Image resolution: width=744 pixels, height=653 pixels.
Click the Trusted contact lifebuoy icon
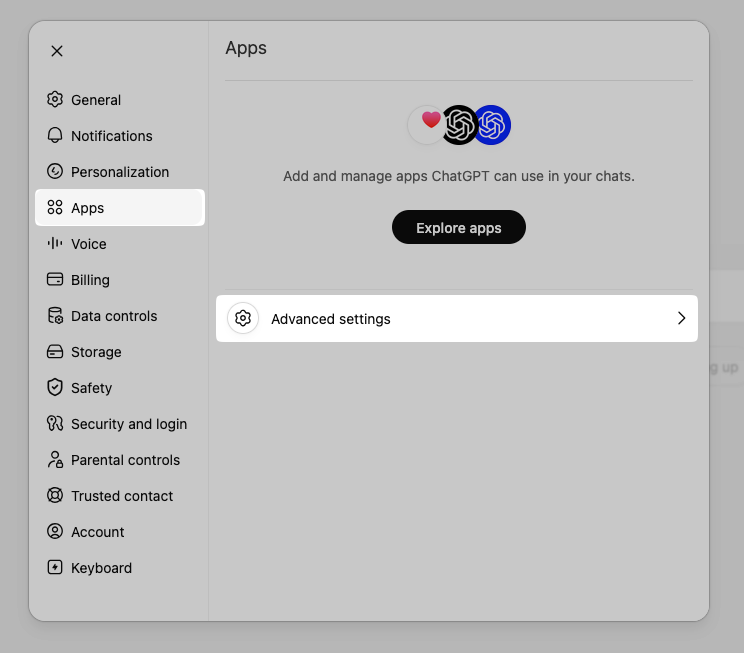point(55,495)
